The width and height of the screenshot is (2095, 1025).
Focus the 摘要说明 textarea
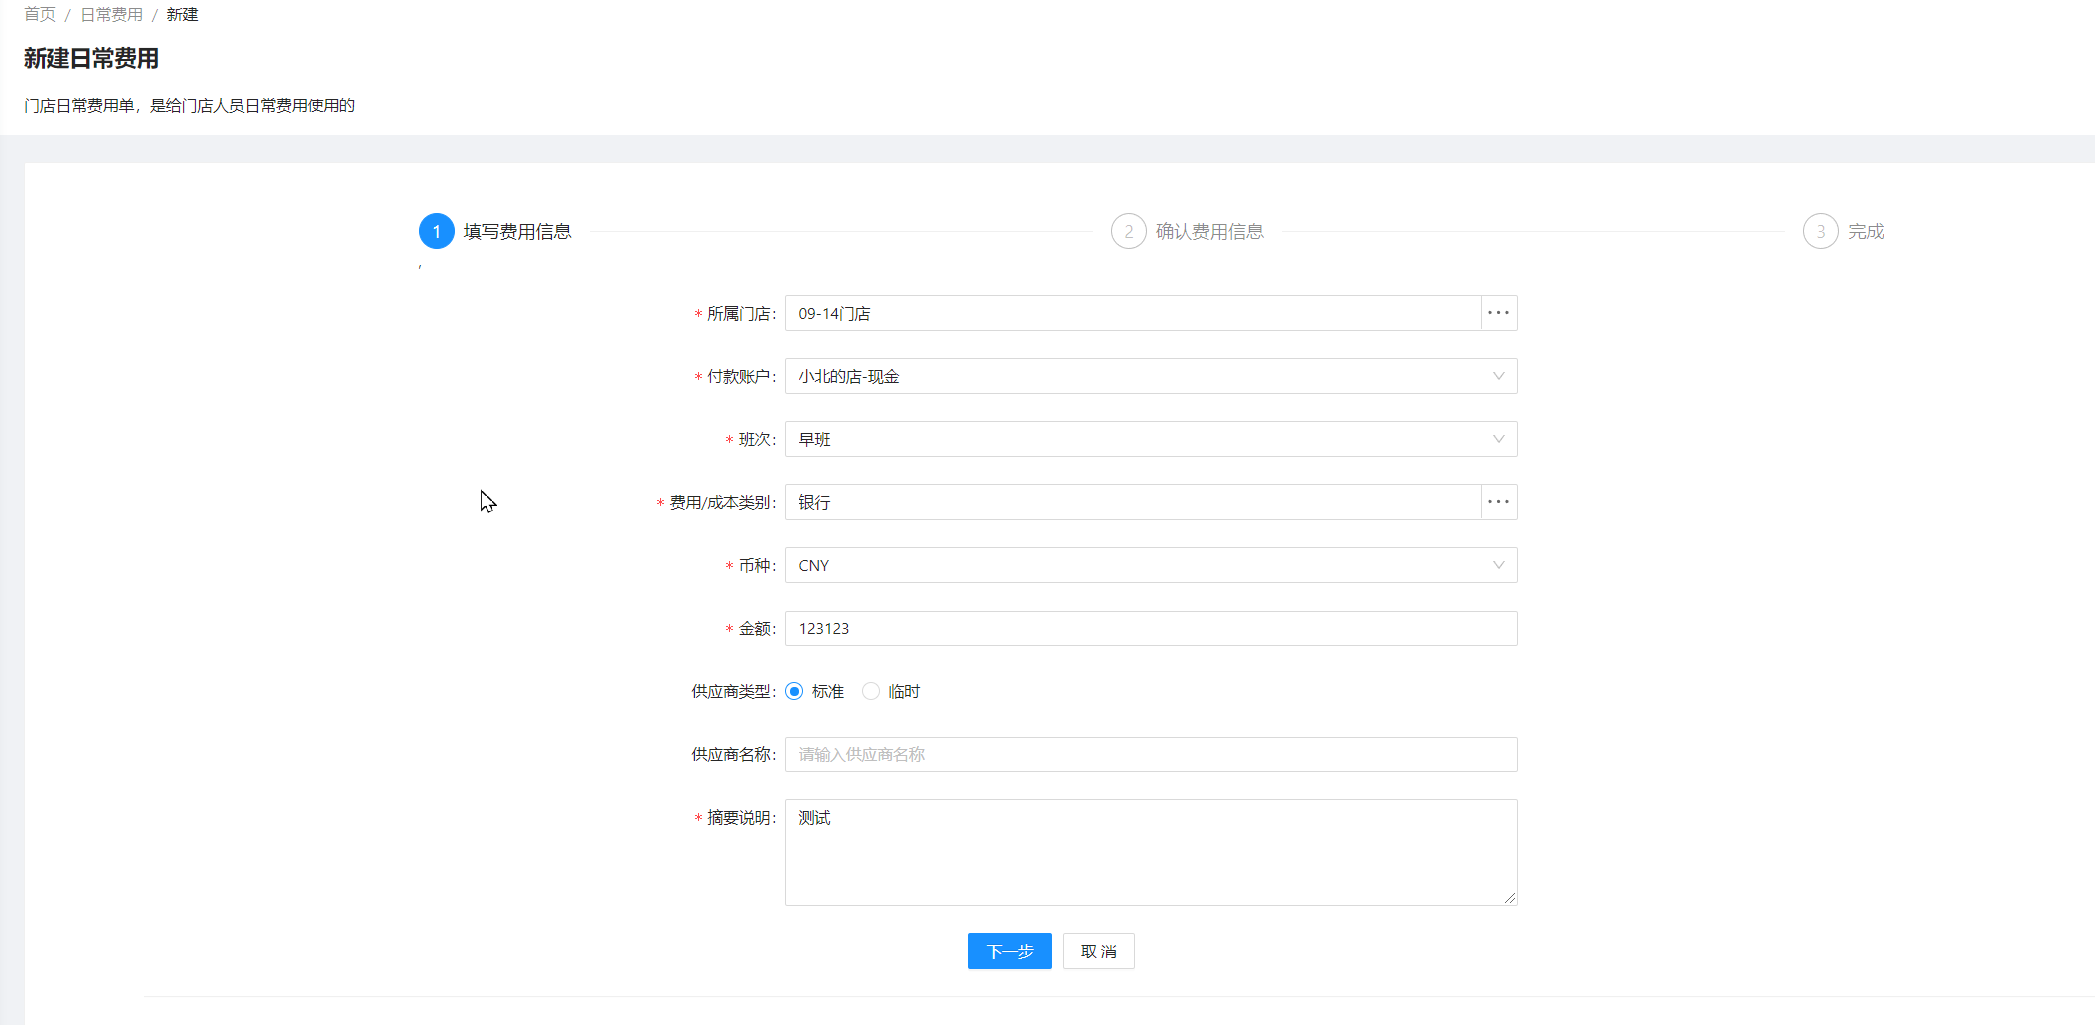point(1151,852)
